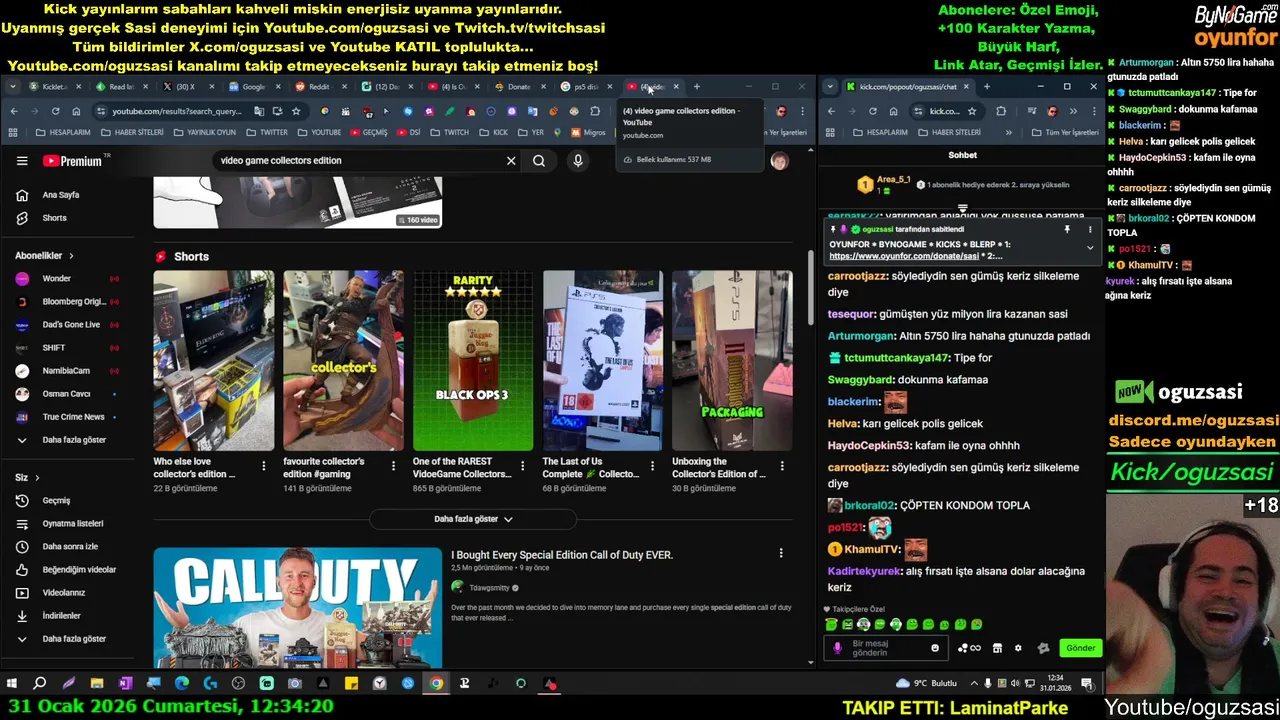This screenshot has height=720, width=1280.
Task: Switch to the Google browser tab
Action: point(253,87)
